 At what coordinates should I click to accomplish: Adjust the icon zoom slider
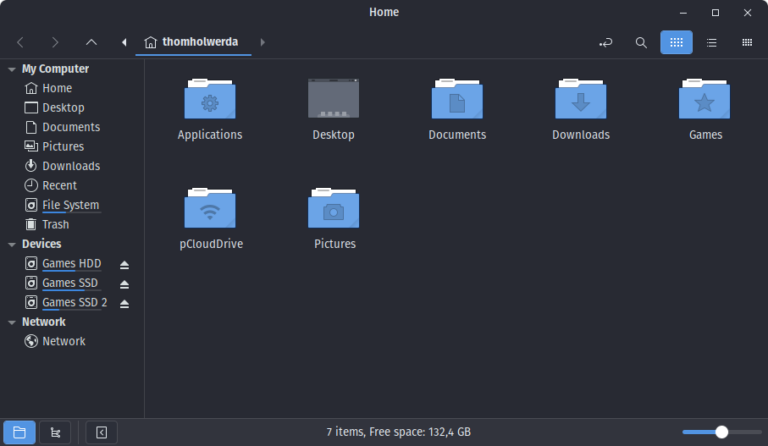click(x=721, y=432)
